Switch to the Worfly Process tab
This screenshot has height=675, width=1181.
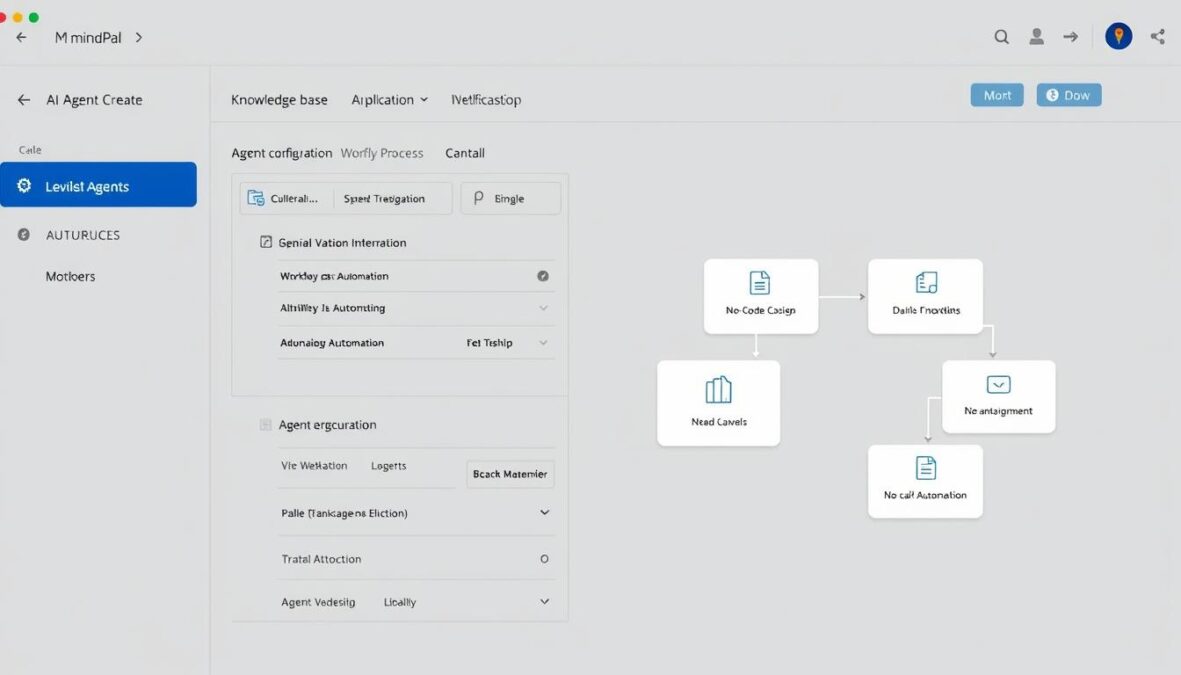pos(382,153)
